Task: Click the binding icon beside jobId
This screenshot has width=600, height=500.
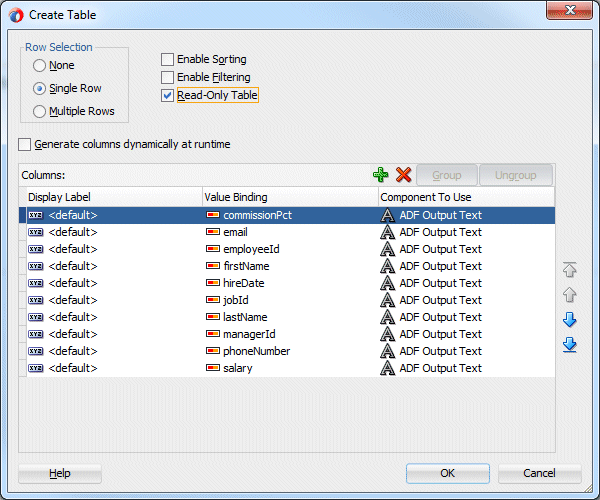Action: (x=213, y=300)
